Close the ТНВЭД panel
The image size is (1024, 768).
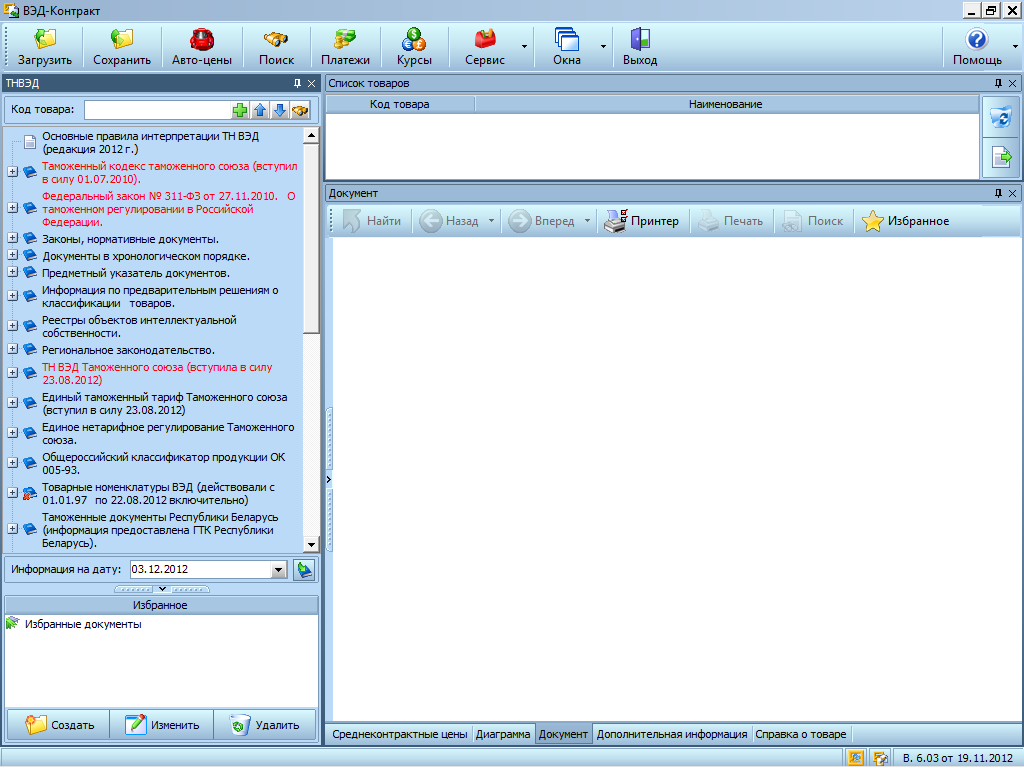coord(312,84)
